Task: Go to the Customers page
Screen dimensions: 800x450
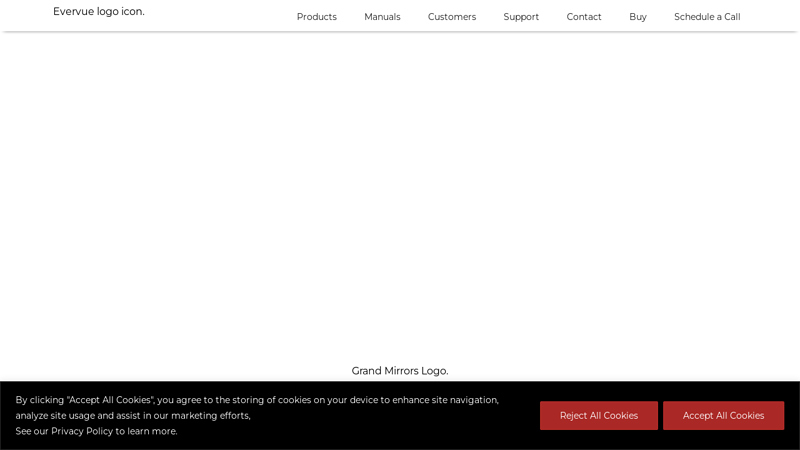Action: click(452, 17)
